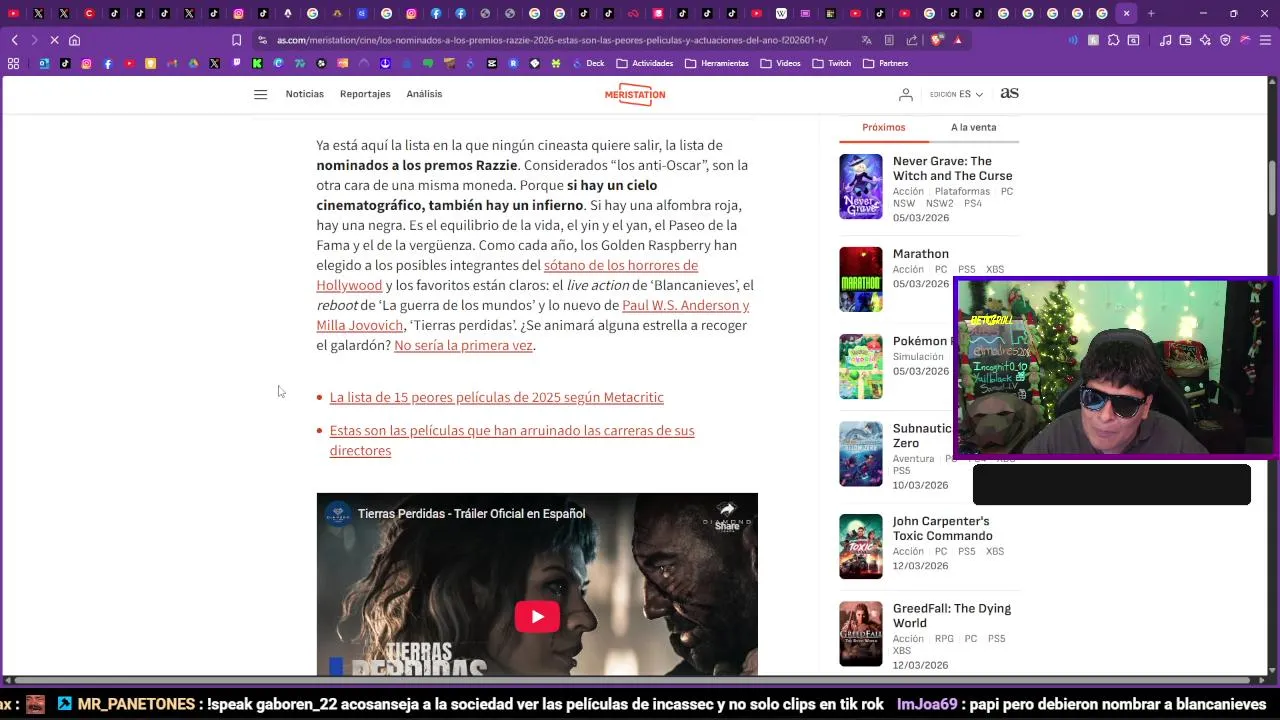Open the extensions puzzle icon
Viewport: 1280px width, 720px height.
pyautogui.click(x=1113, y=40)
